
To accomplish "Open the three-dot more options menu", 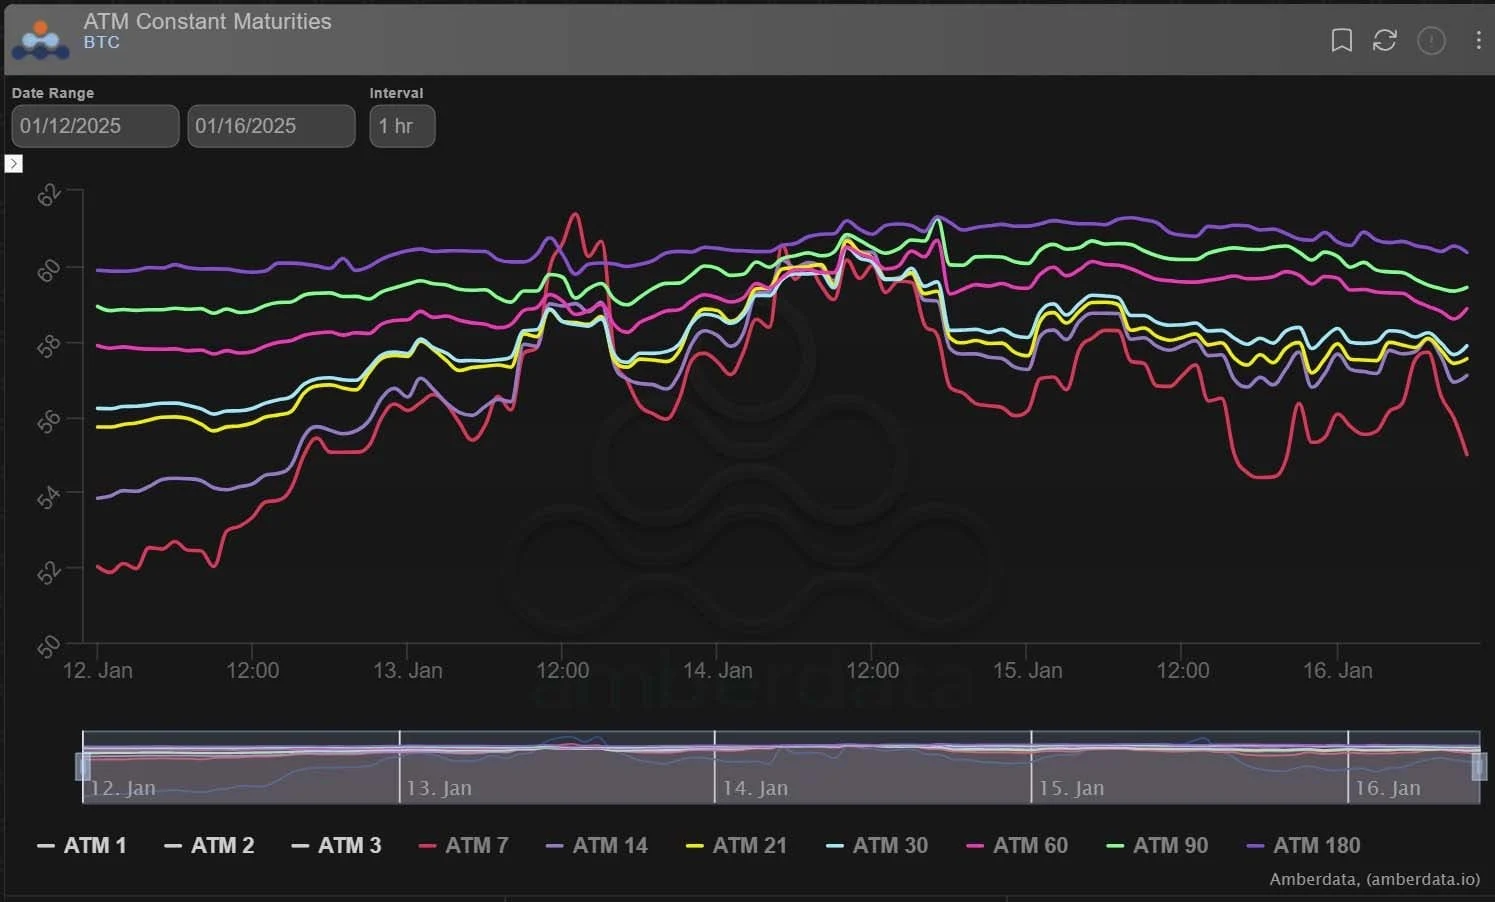I will (x=1478, y=40).
